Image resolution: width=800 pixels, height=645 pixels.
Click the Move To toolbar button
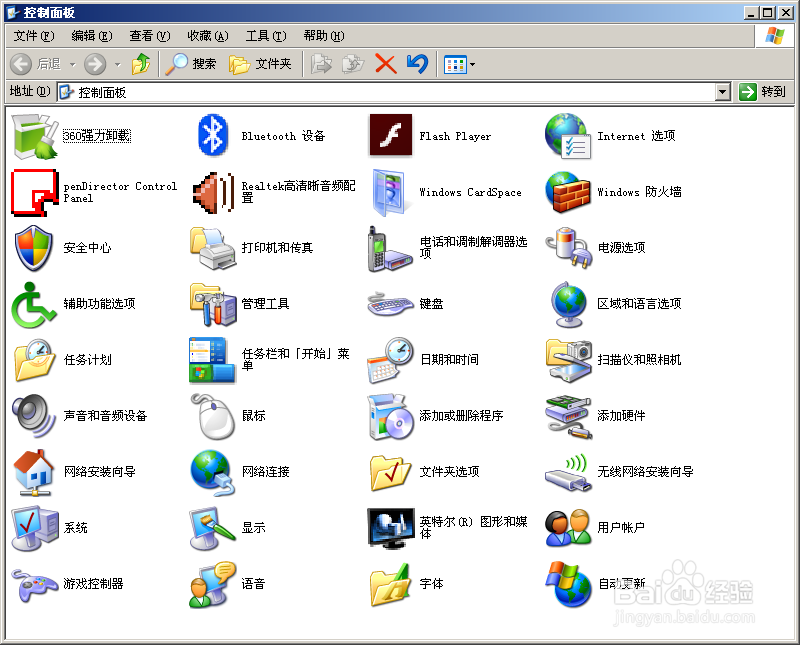click(x=321, y=64)
